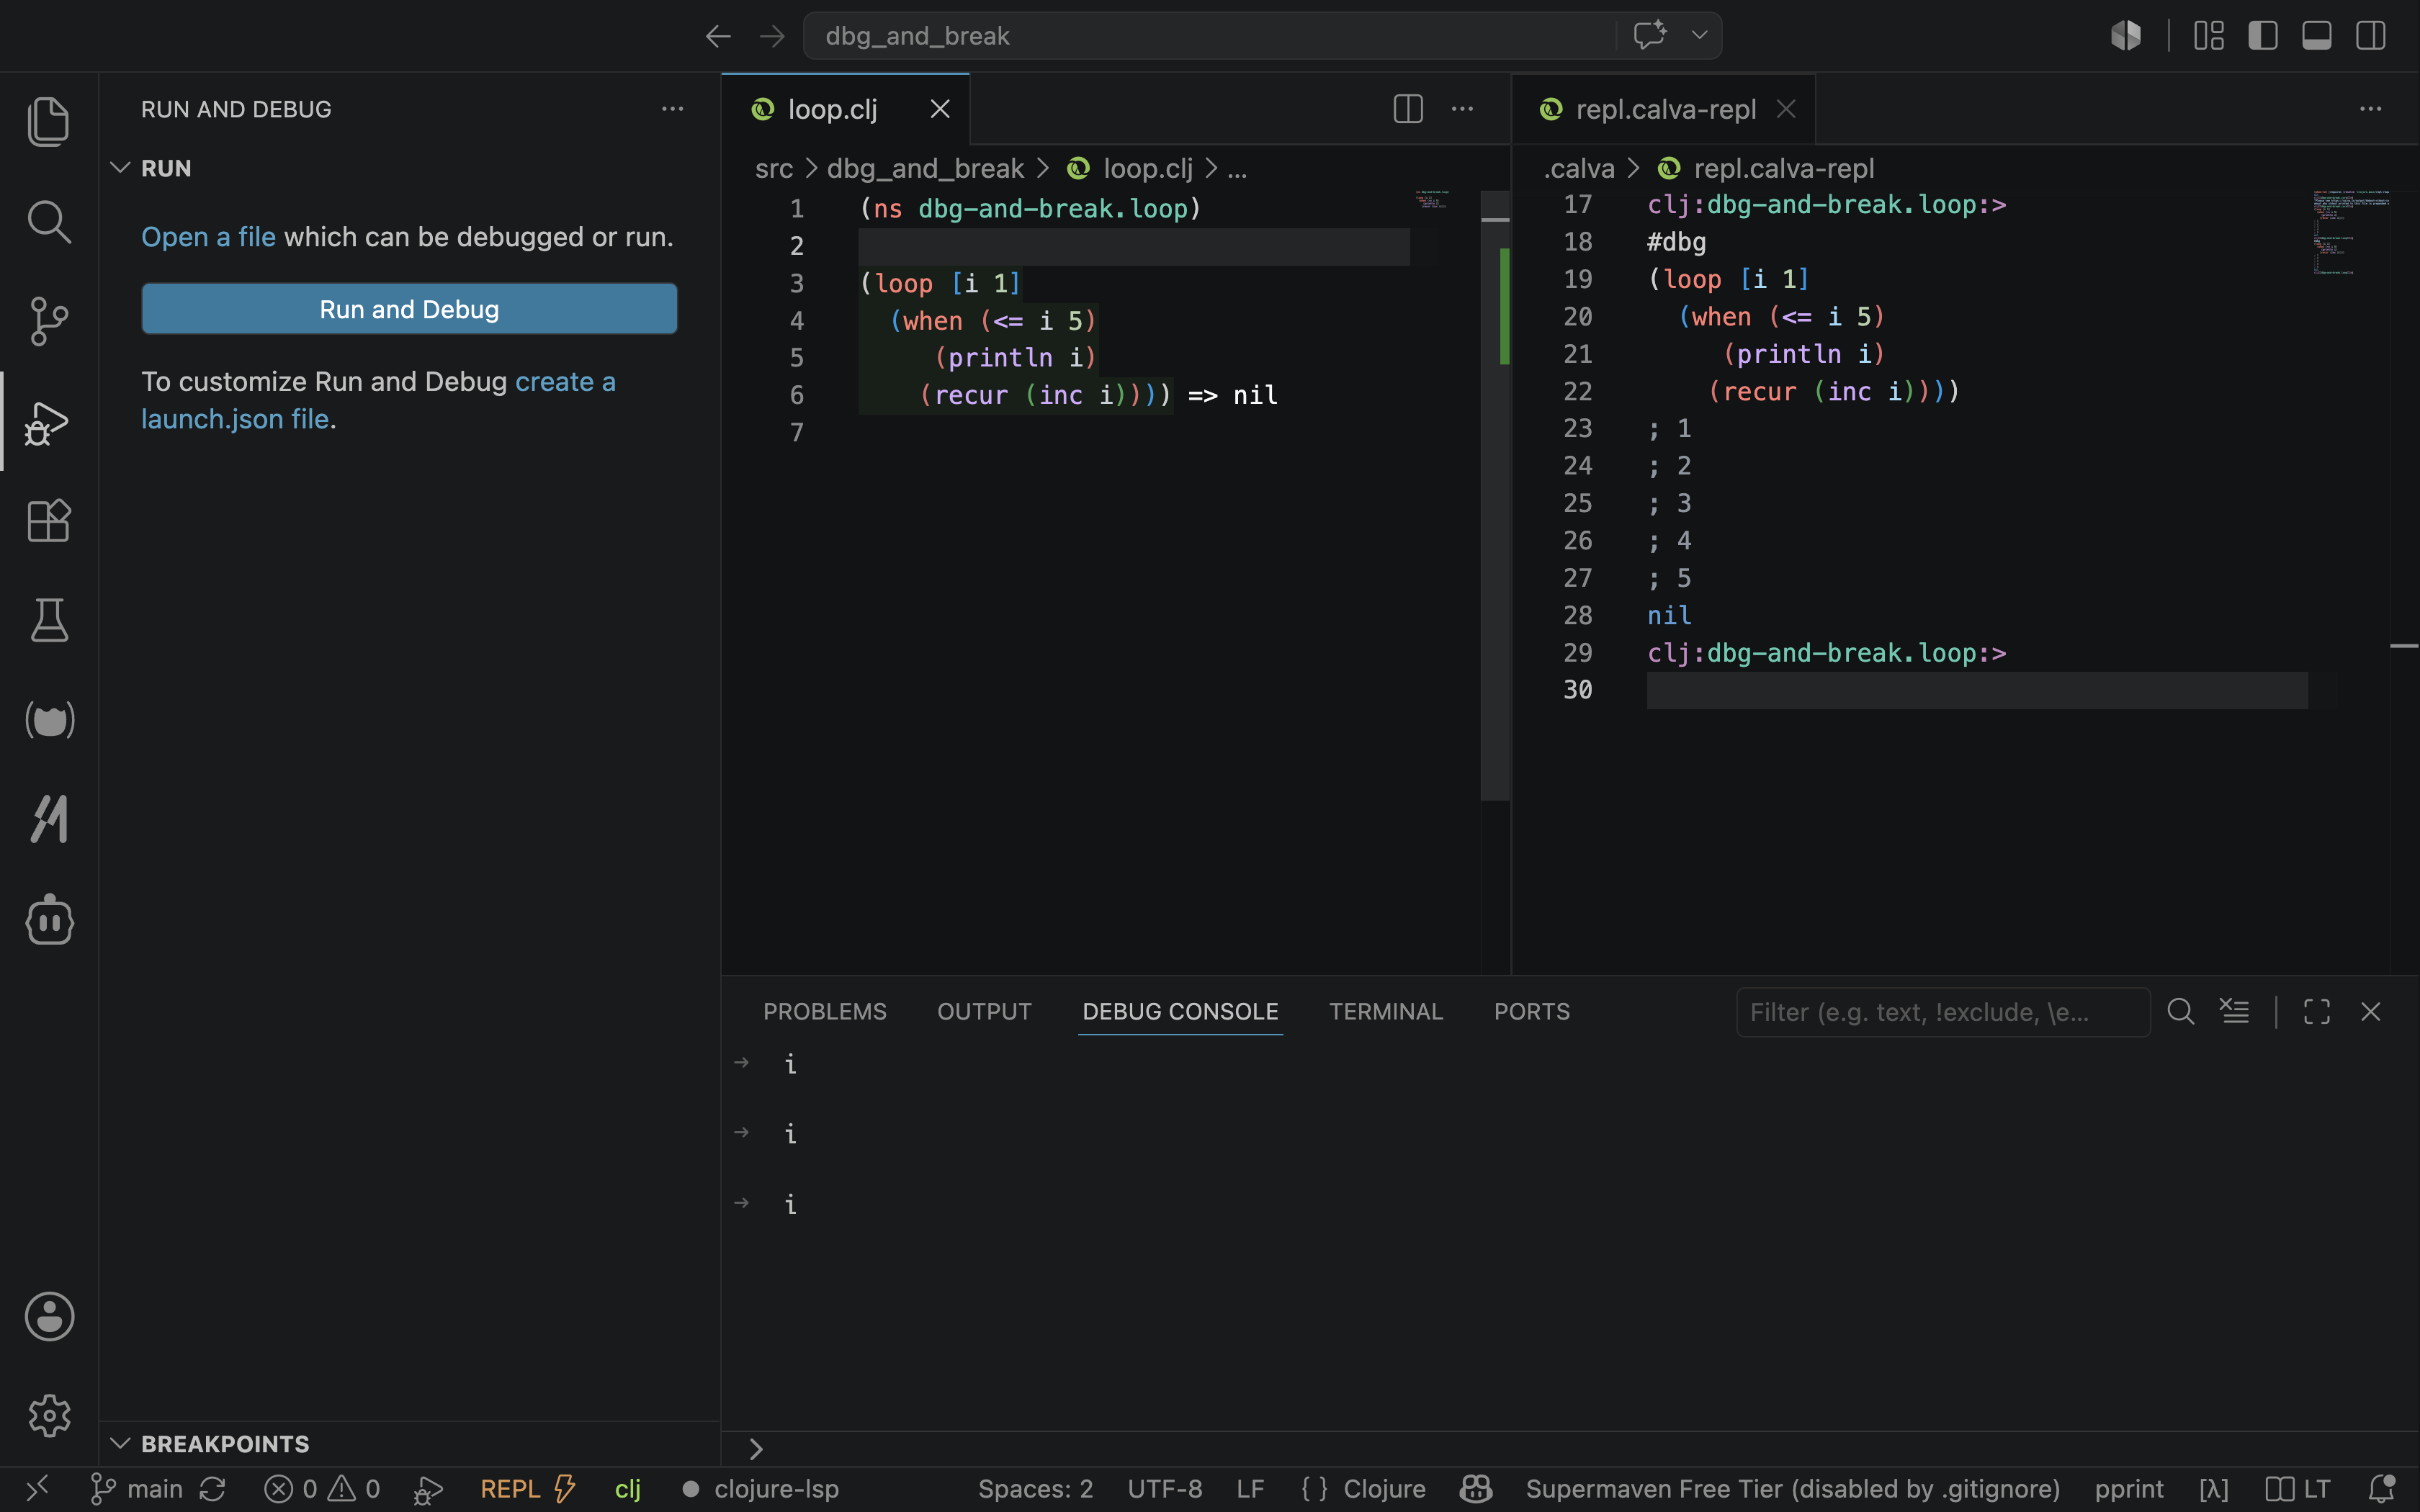Open the cat-face extension view
This screenshot has height=1512, width=2420.
point(49,720)
